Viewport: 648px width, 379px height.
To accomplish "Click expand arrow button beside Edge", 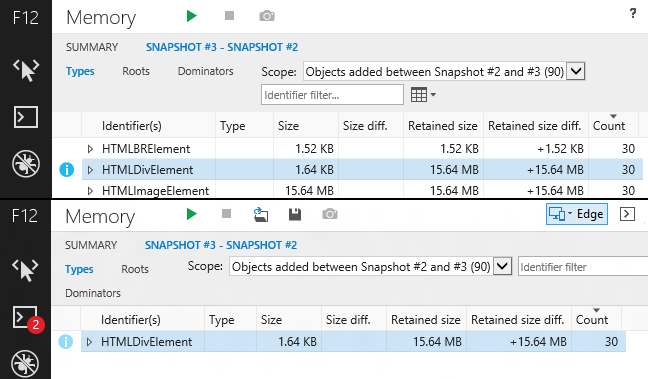I will pyautogui.click(x=627, y=214).
